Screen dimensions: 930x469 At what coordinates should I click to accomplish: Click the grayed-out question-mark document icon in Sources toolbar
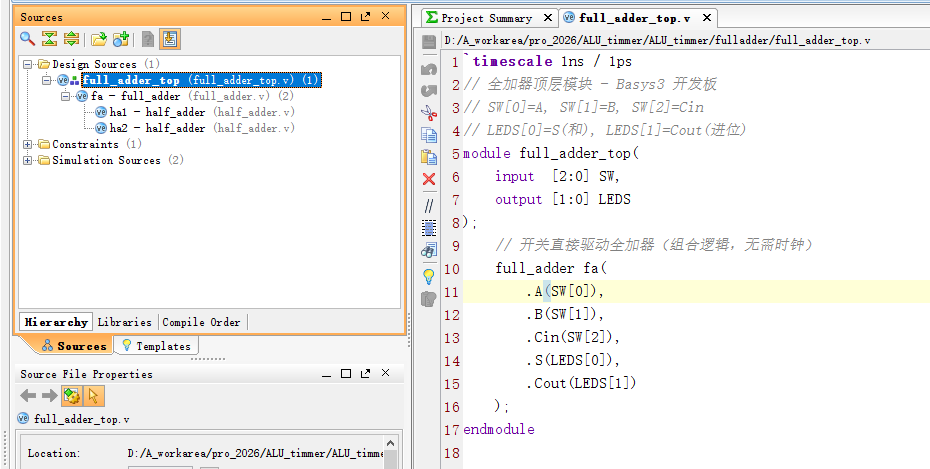click(x=148, y=39)
